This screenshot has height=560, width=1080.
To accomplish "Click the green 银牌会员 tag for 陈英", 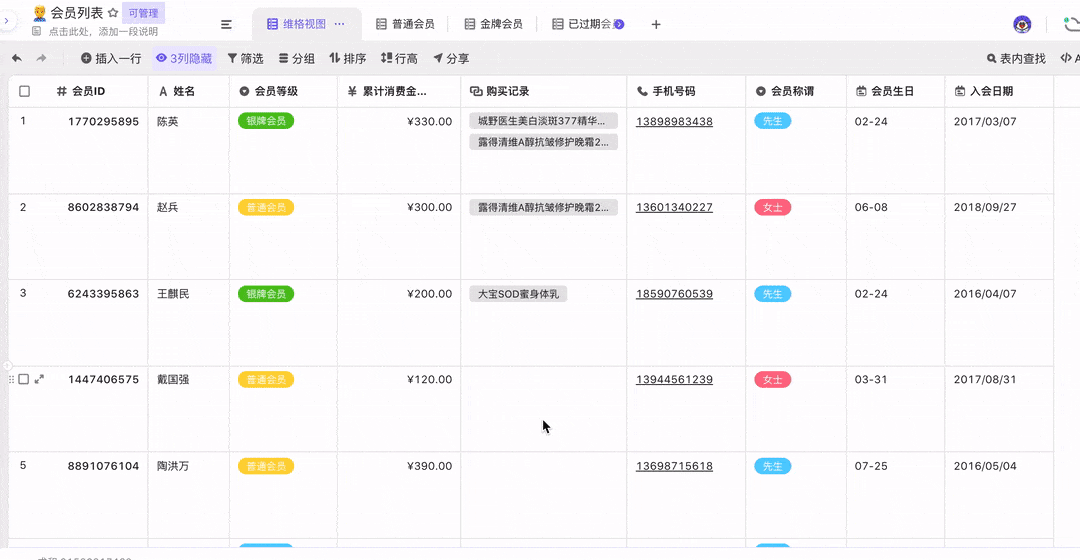I will pos(265,121).
